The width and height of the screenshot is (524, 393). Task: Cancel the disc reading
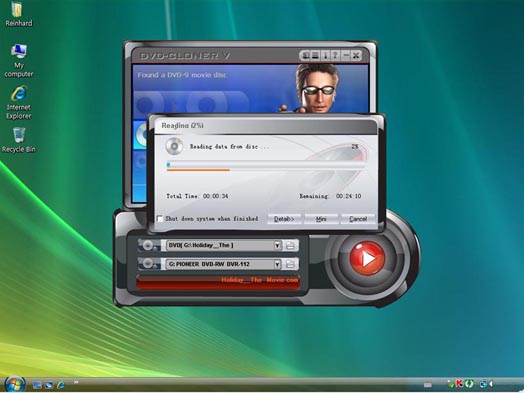coord(358,219)
